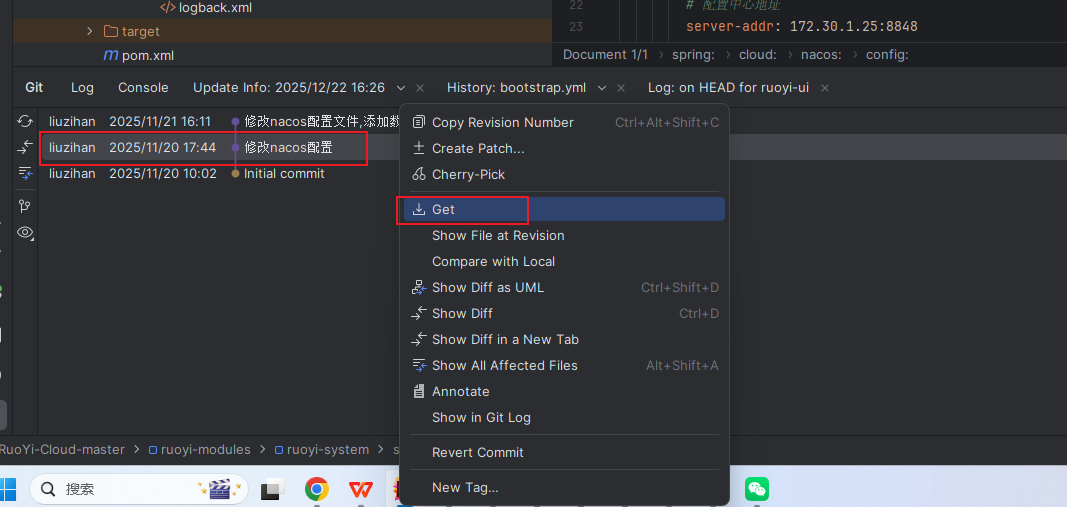1067x507 pixels.
Task: Open WPS Office from the taskbar
Action: (360, 489)
